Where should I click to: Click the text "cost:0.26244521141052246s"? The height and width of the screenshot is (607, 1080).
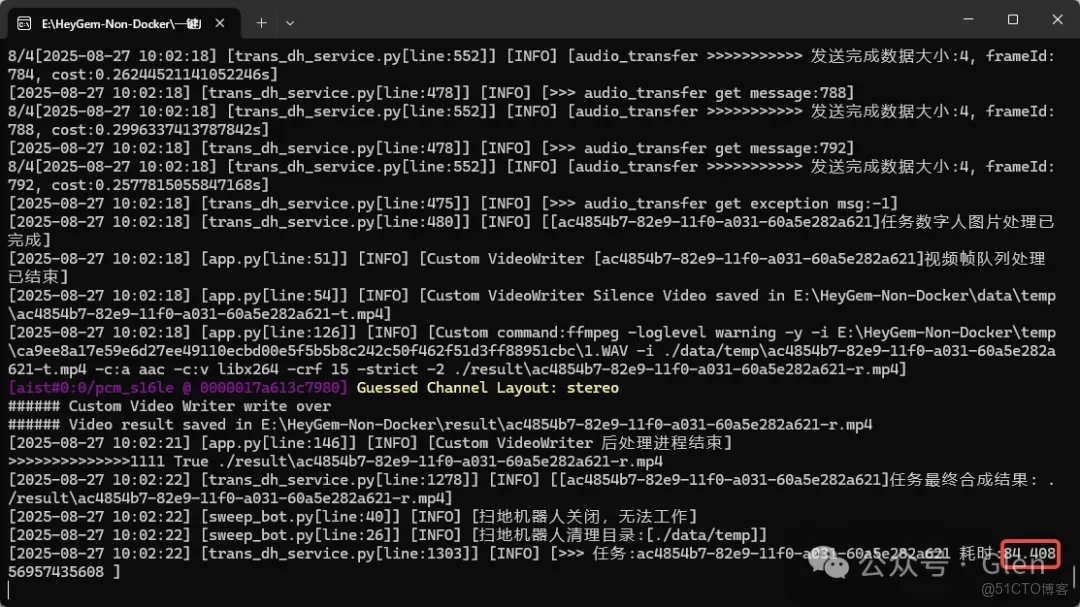pyautogui.click(x=165, y=74)
